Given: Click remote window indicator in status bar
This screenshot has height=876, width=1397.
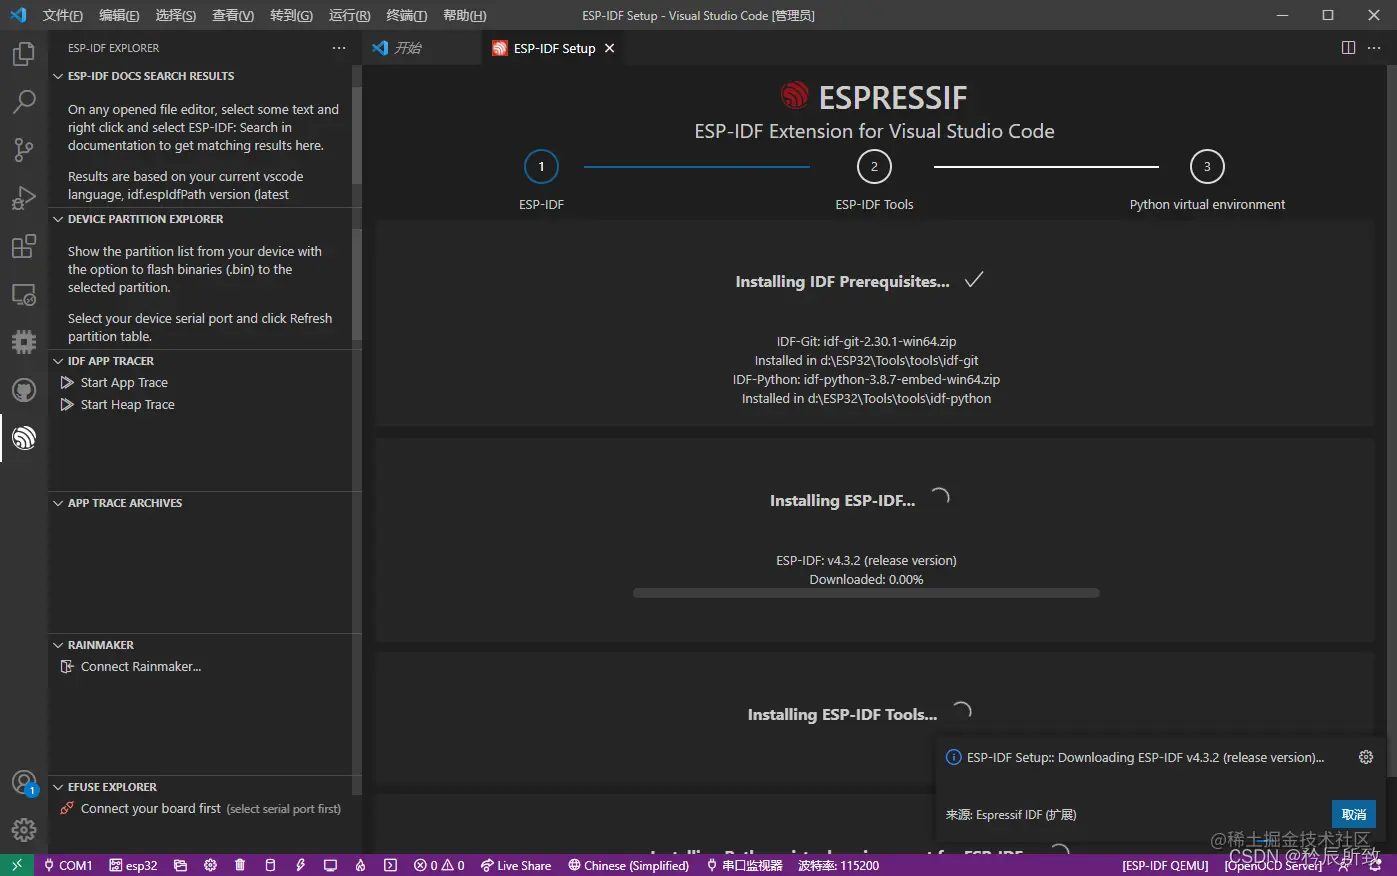Looking at the screenshot, I should point(17,865).
